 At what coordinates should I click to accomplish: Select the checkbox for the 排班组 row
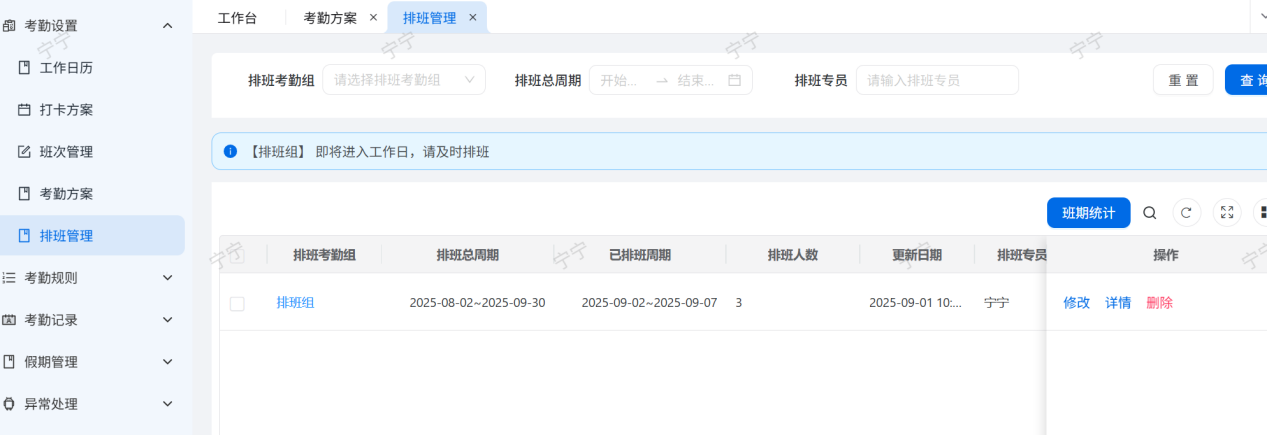(237, 303)
